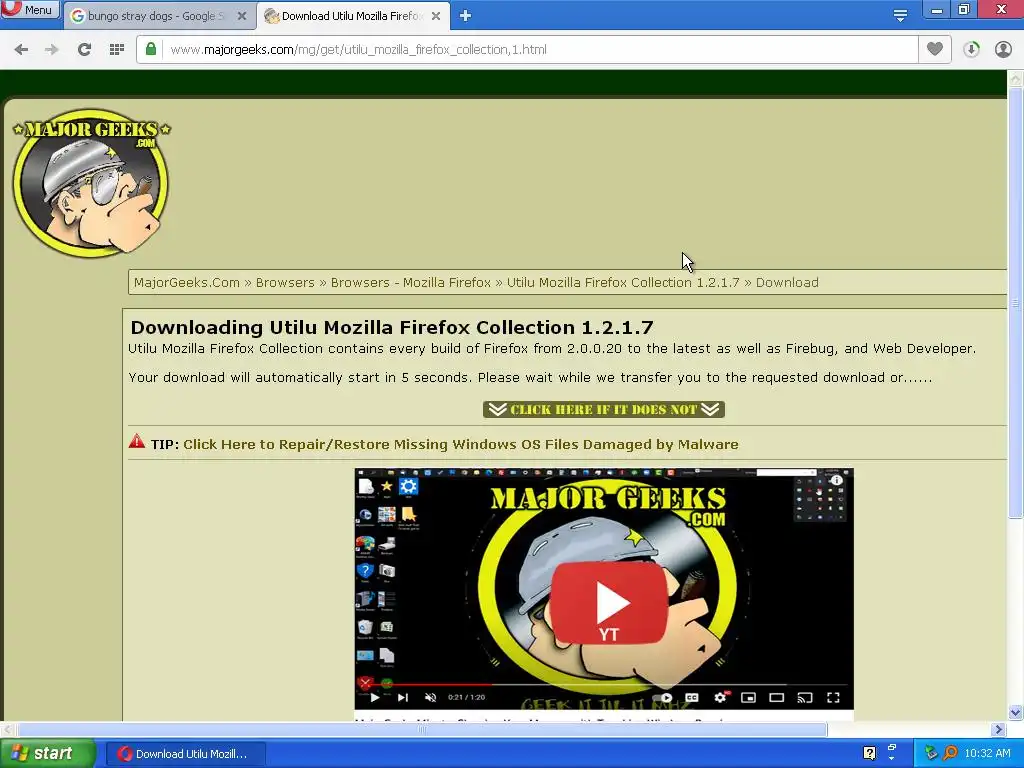Image resolution: width=1024 pixels, height=768 pixels.
Task: Go back to the previous page
Action: pos(21,50)
